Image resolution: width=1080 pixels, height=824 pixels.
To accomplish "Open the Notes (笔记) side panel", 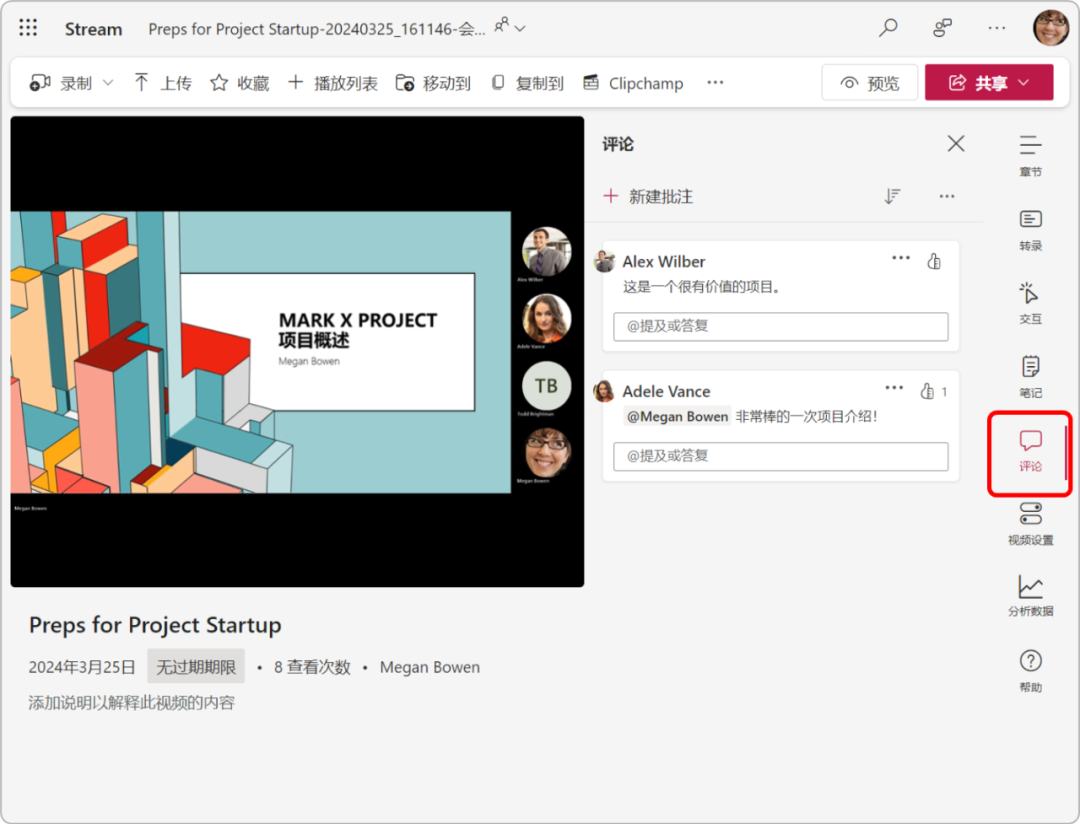I will pos(1030,377).
